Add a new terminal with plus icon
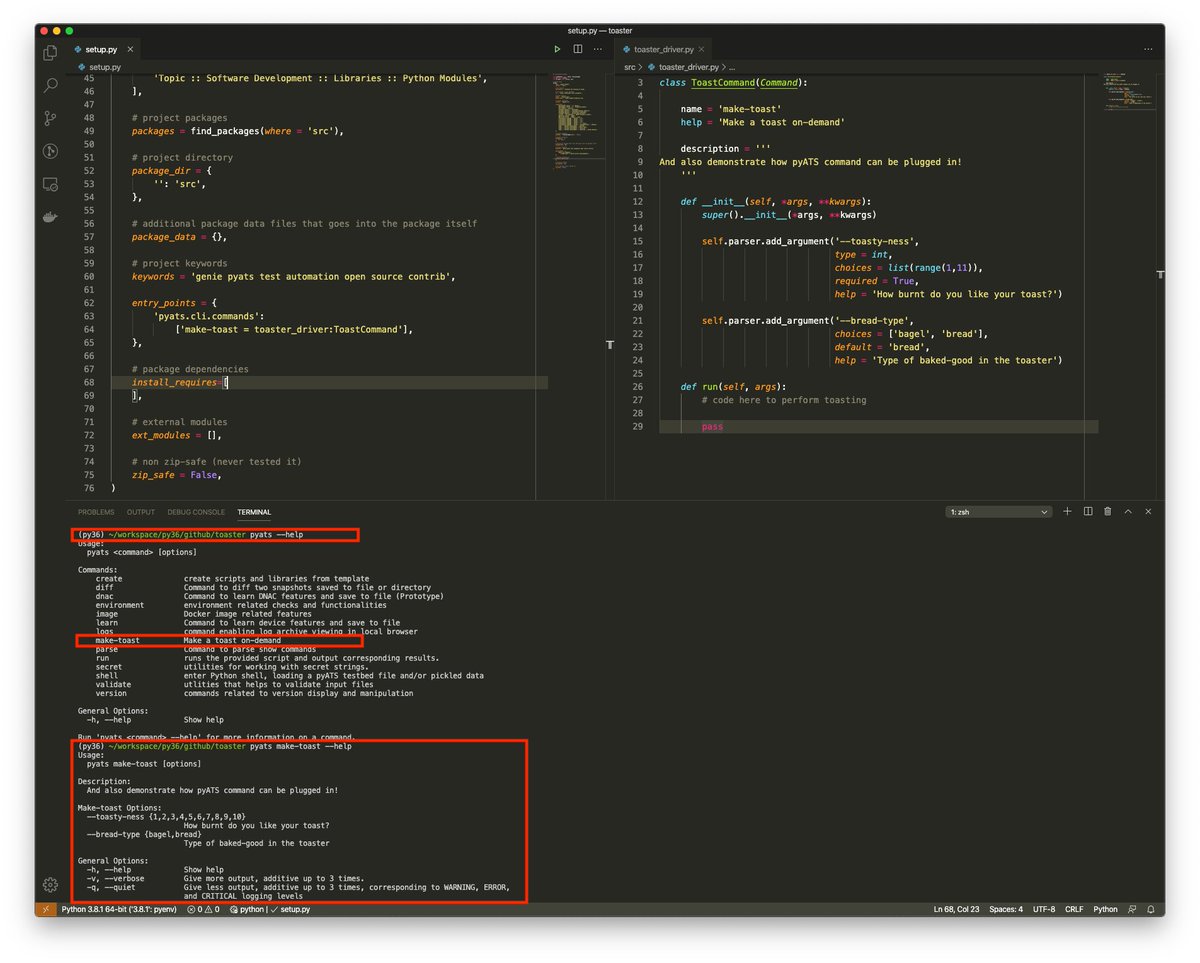Viewport: 1200px width, 963px height. click(1067, 511)
